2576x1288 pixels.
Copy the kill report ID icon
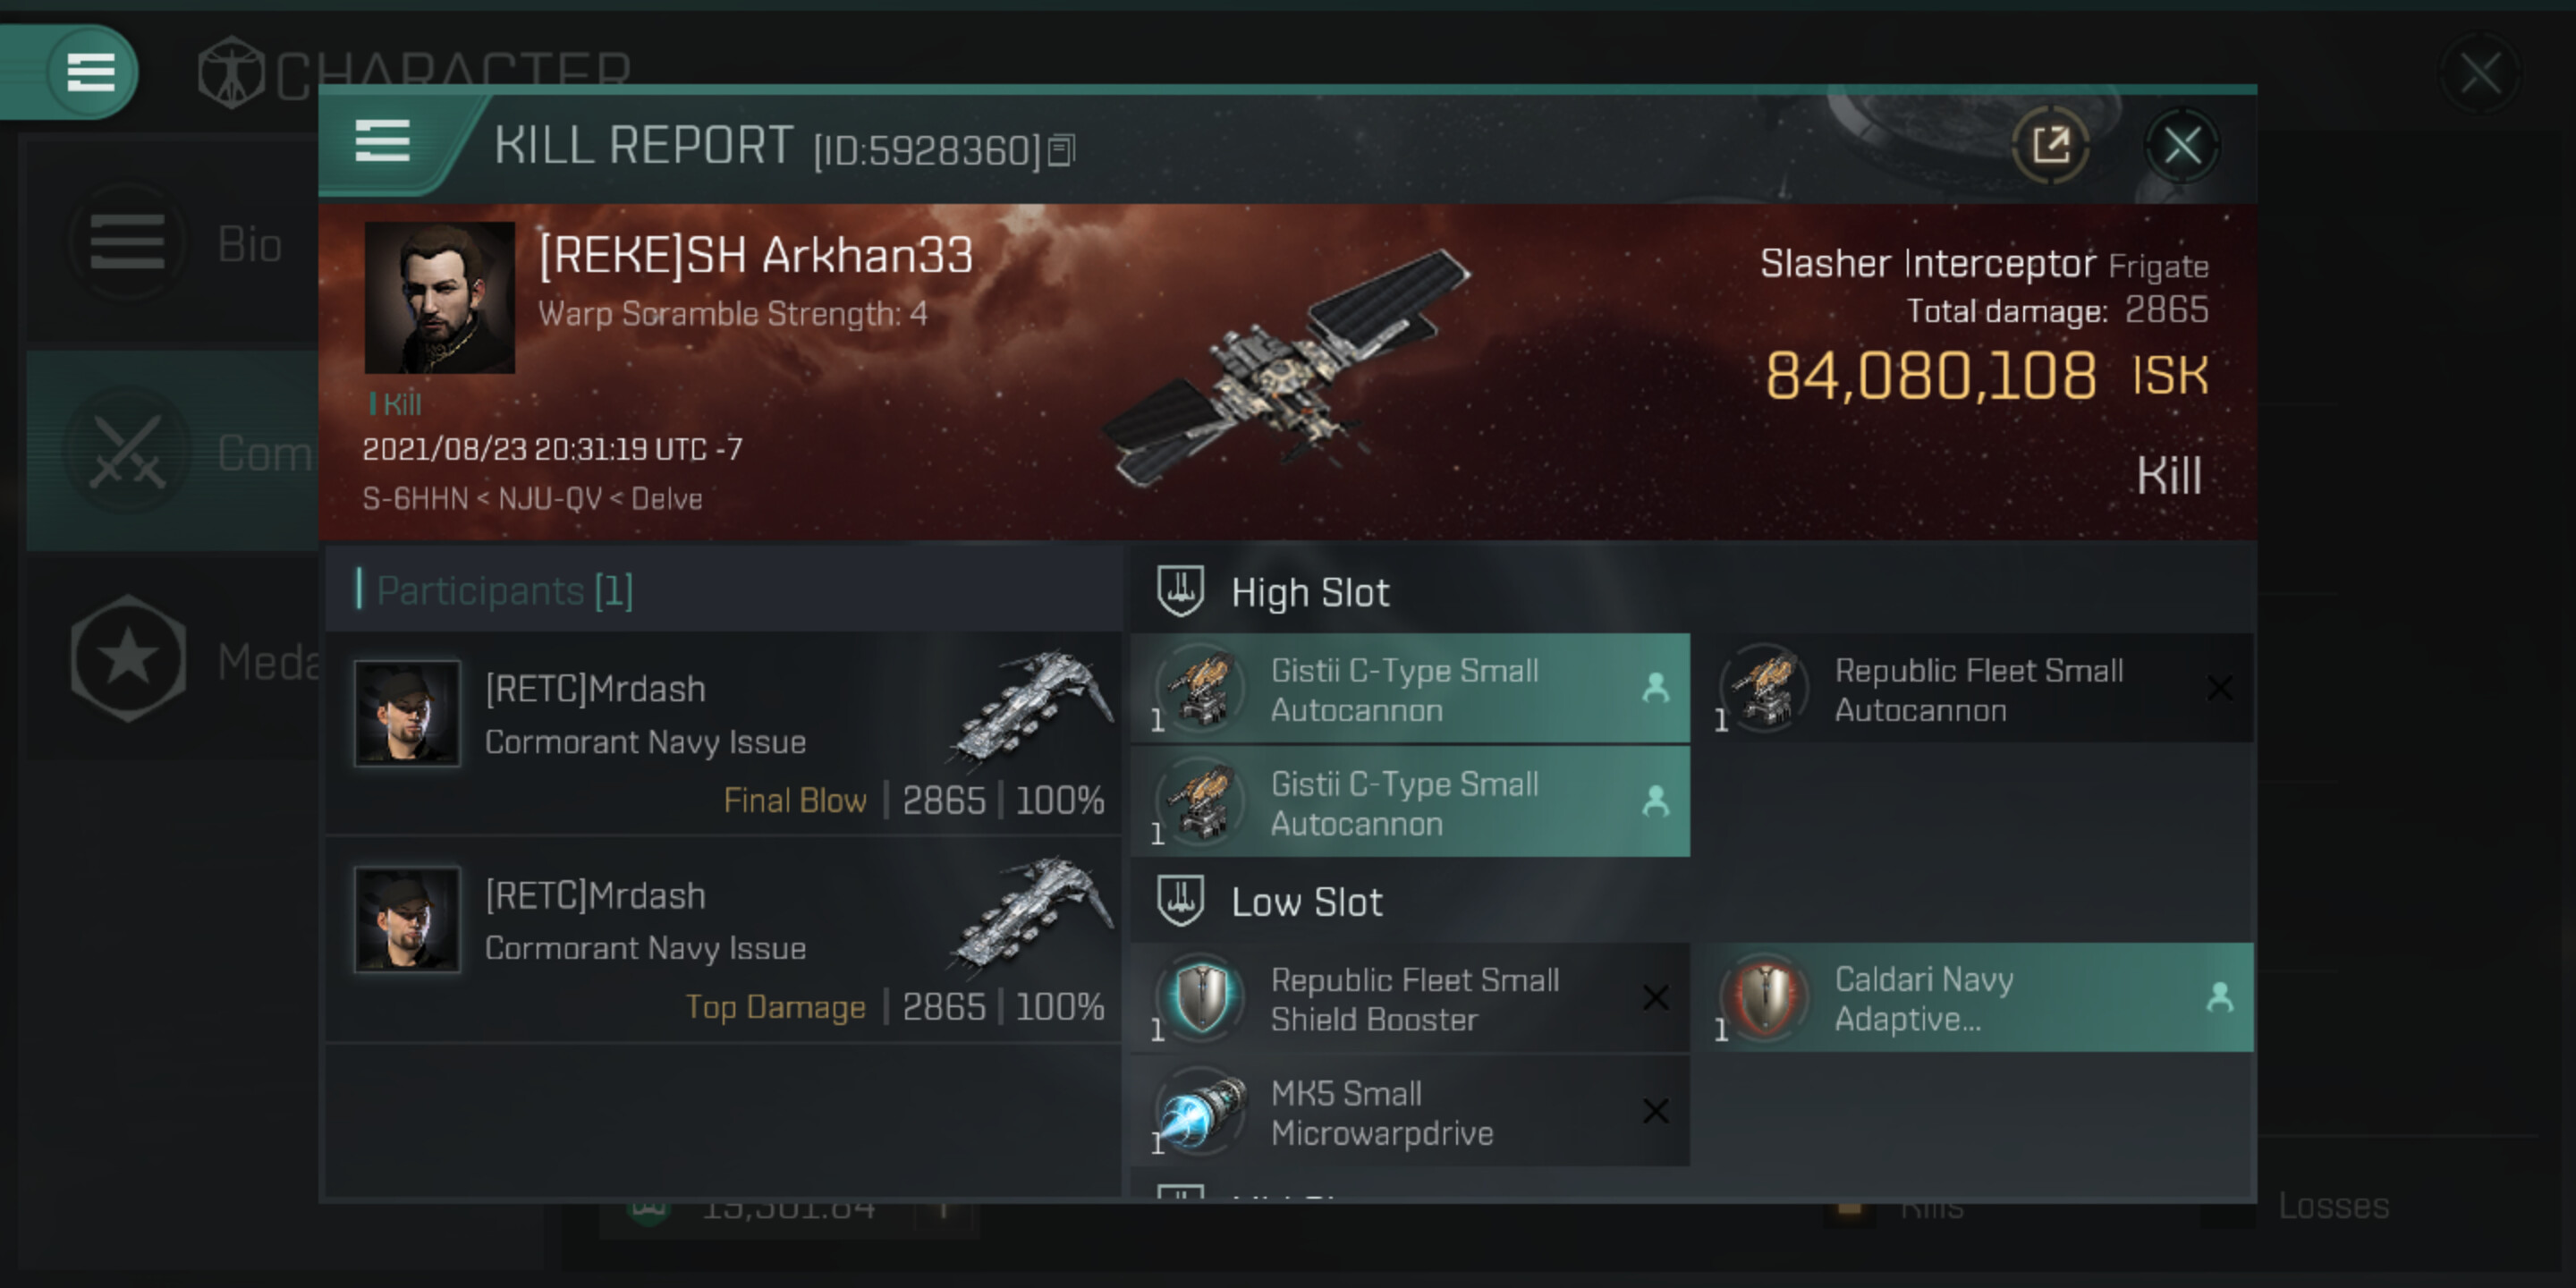(x=1061, y=151)
